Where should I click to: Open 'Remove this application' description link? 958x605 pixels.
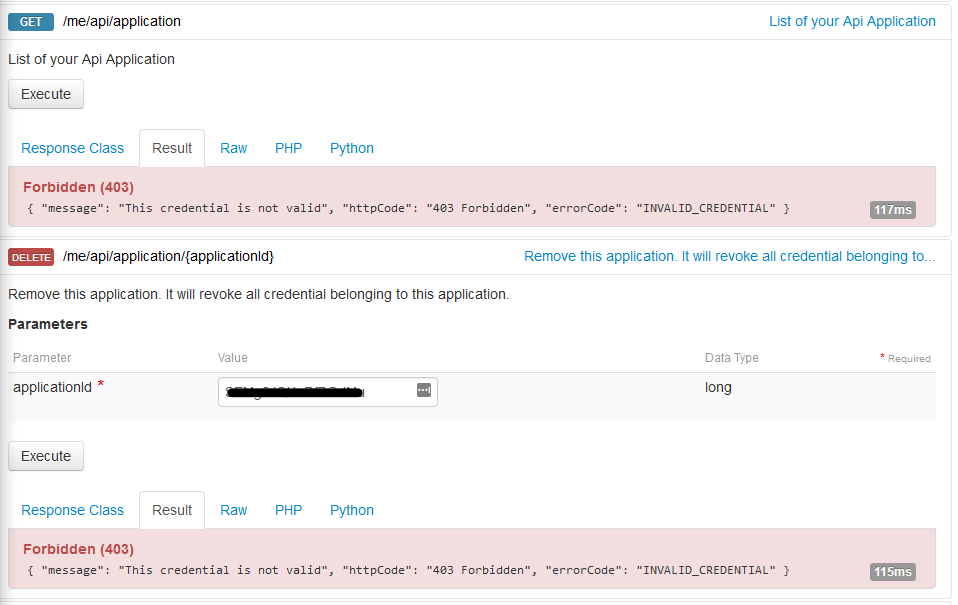pyautogui.click(x=729, y=257)
